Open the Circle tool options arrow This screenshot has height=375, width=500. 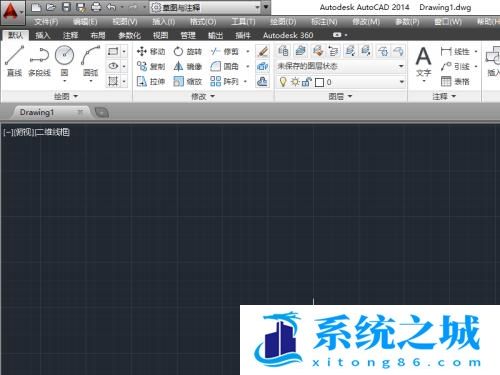click(x=64, y=81)
